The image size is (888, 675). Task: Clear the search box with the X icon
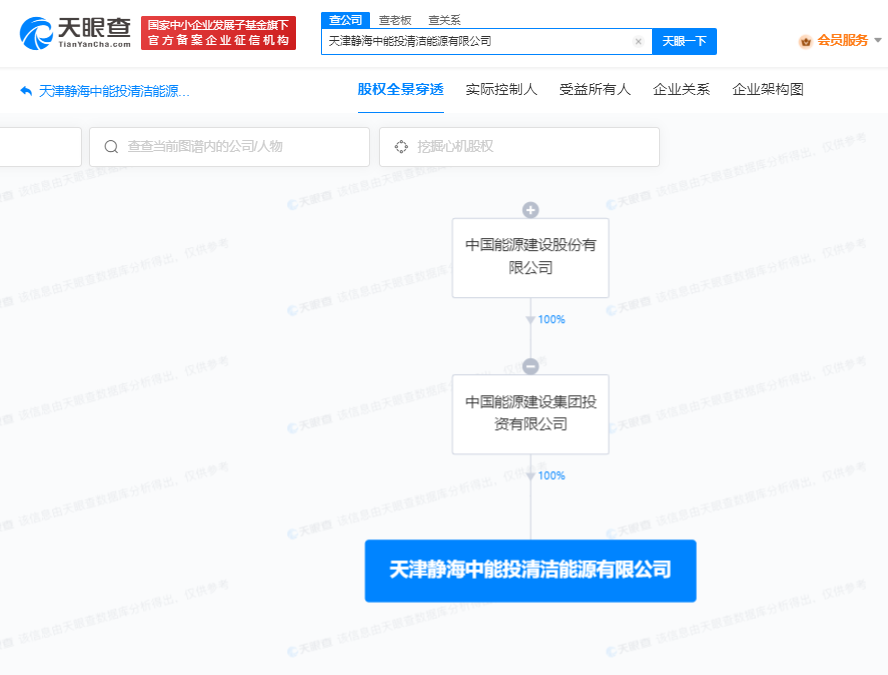[638, 41]
